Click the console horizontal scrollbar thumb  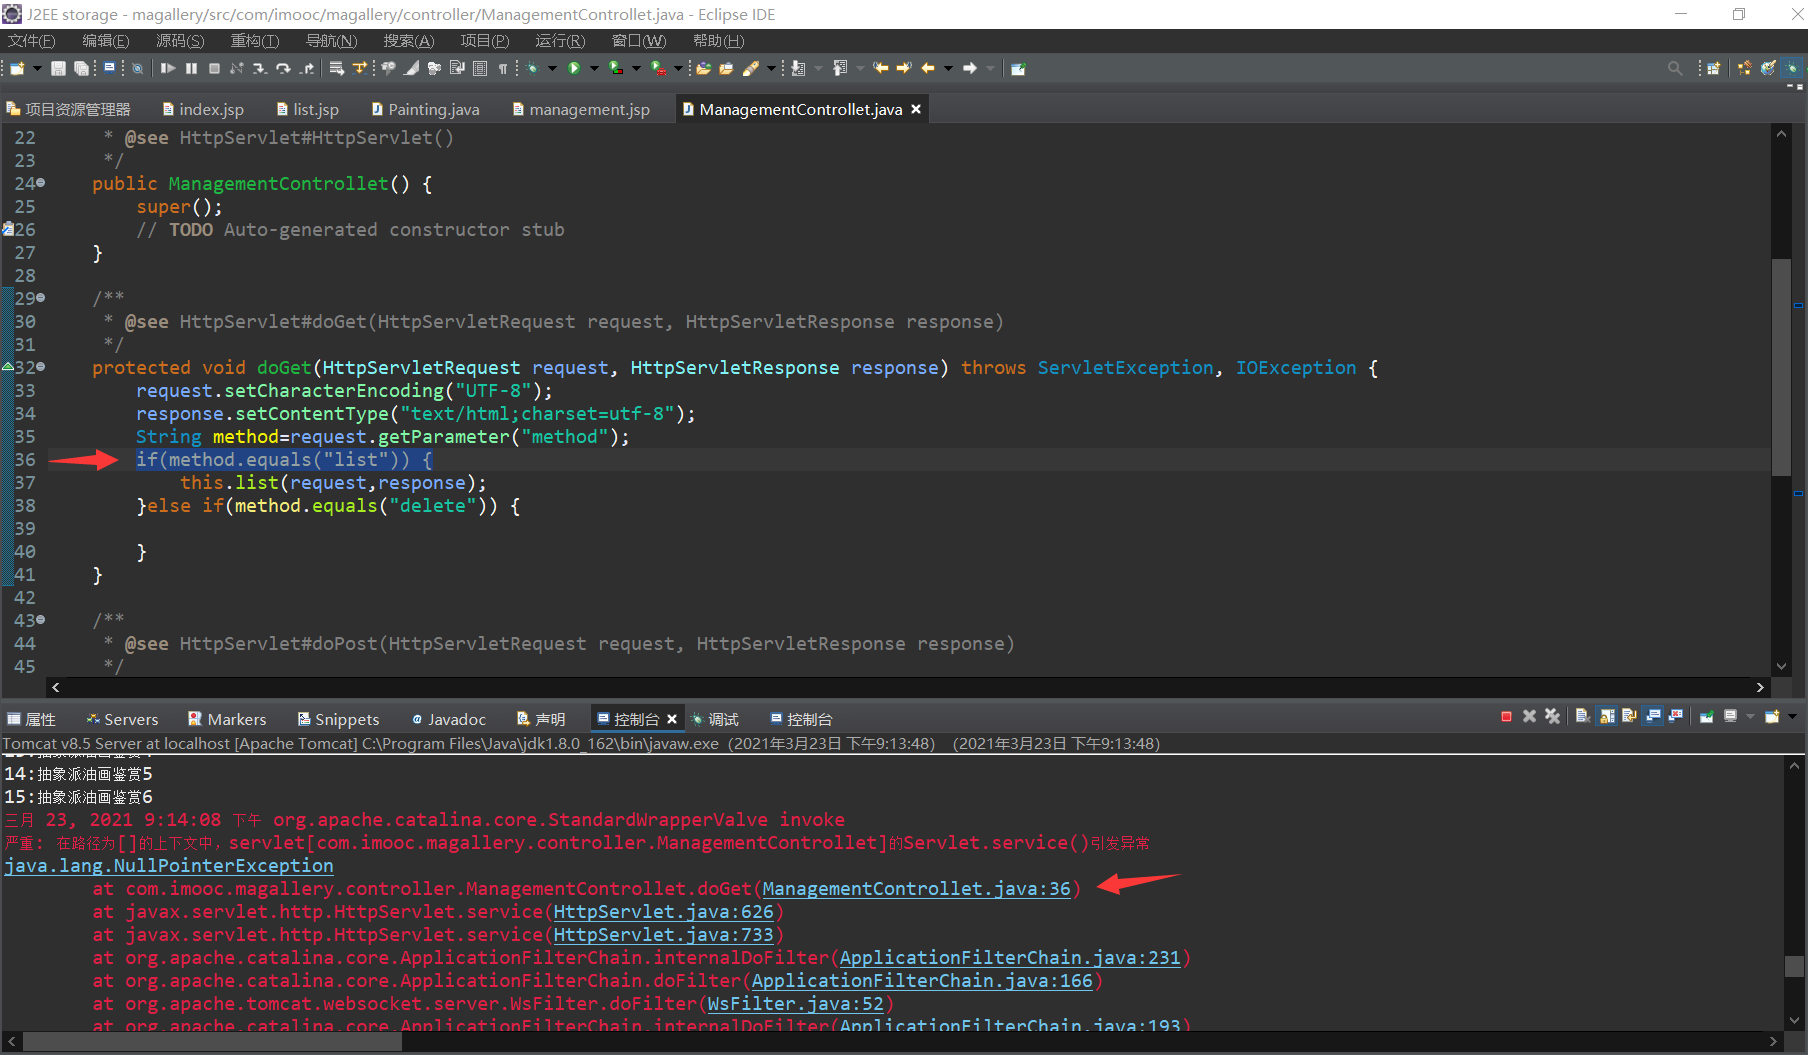pyautogui.click(x=212, y=1041)
